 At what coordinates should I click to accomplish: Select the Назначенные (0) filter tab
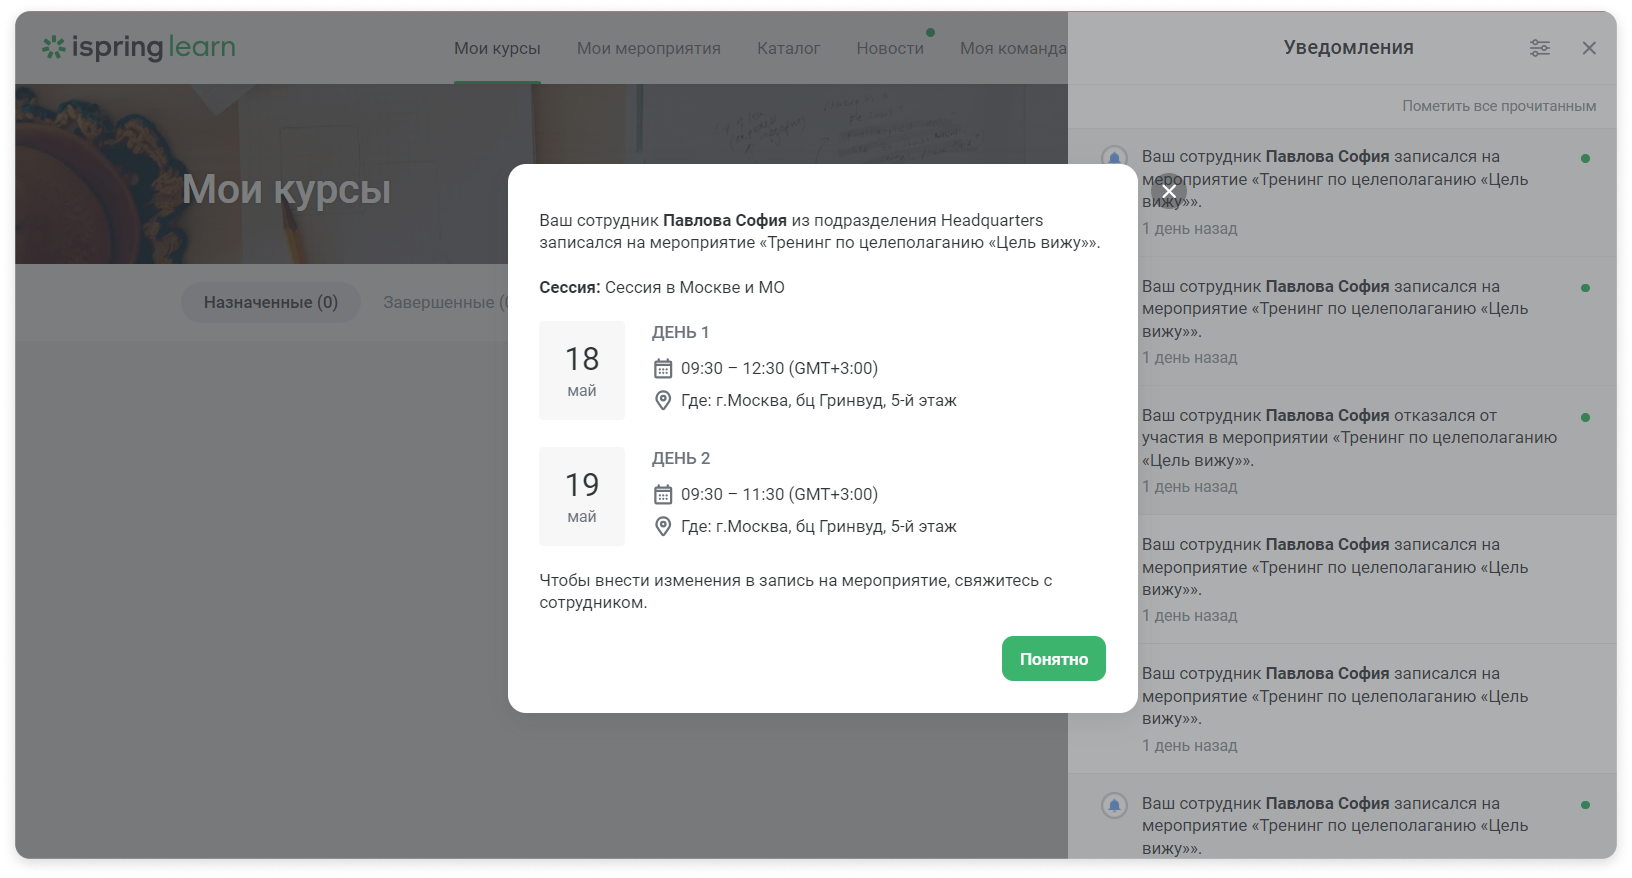click(271, 302)
